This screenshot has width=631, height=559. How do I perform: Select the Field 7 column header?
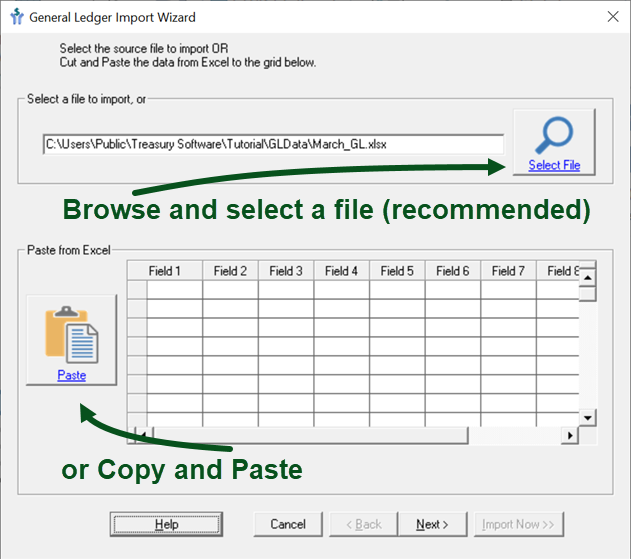(x=508, y=271)
